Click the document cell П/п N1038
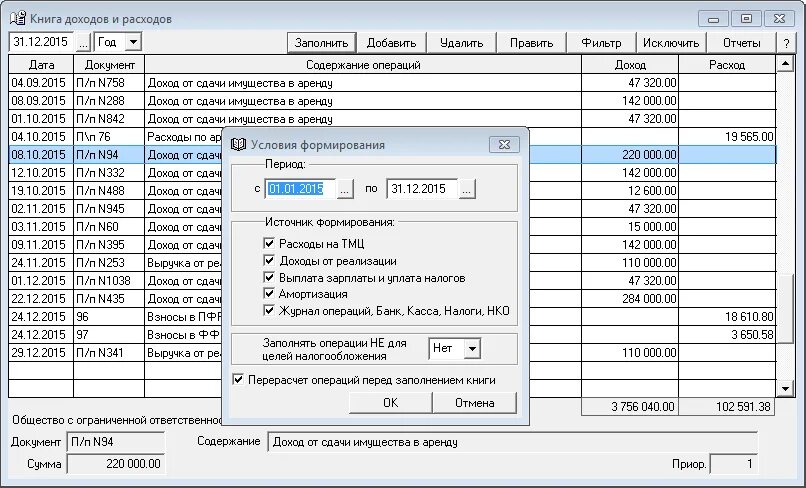The width and height of the screenshot is (806, 488). click(x=109, y=281)
